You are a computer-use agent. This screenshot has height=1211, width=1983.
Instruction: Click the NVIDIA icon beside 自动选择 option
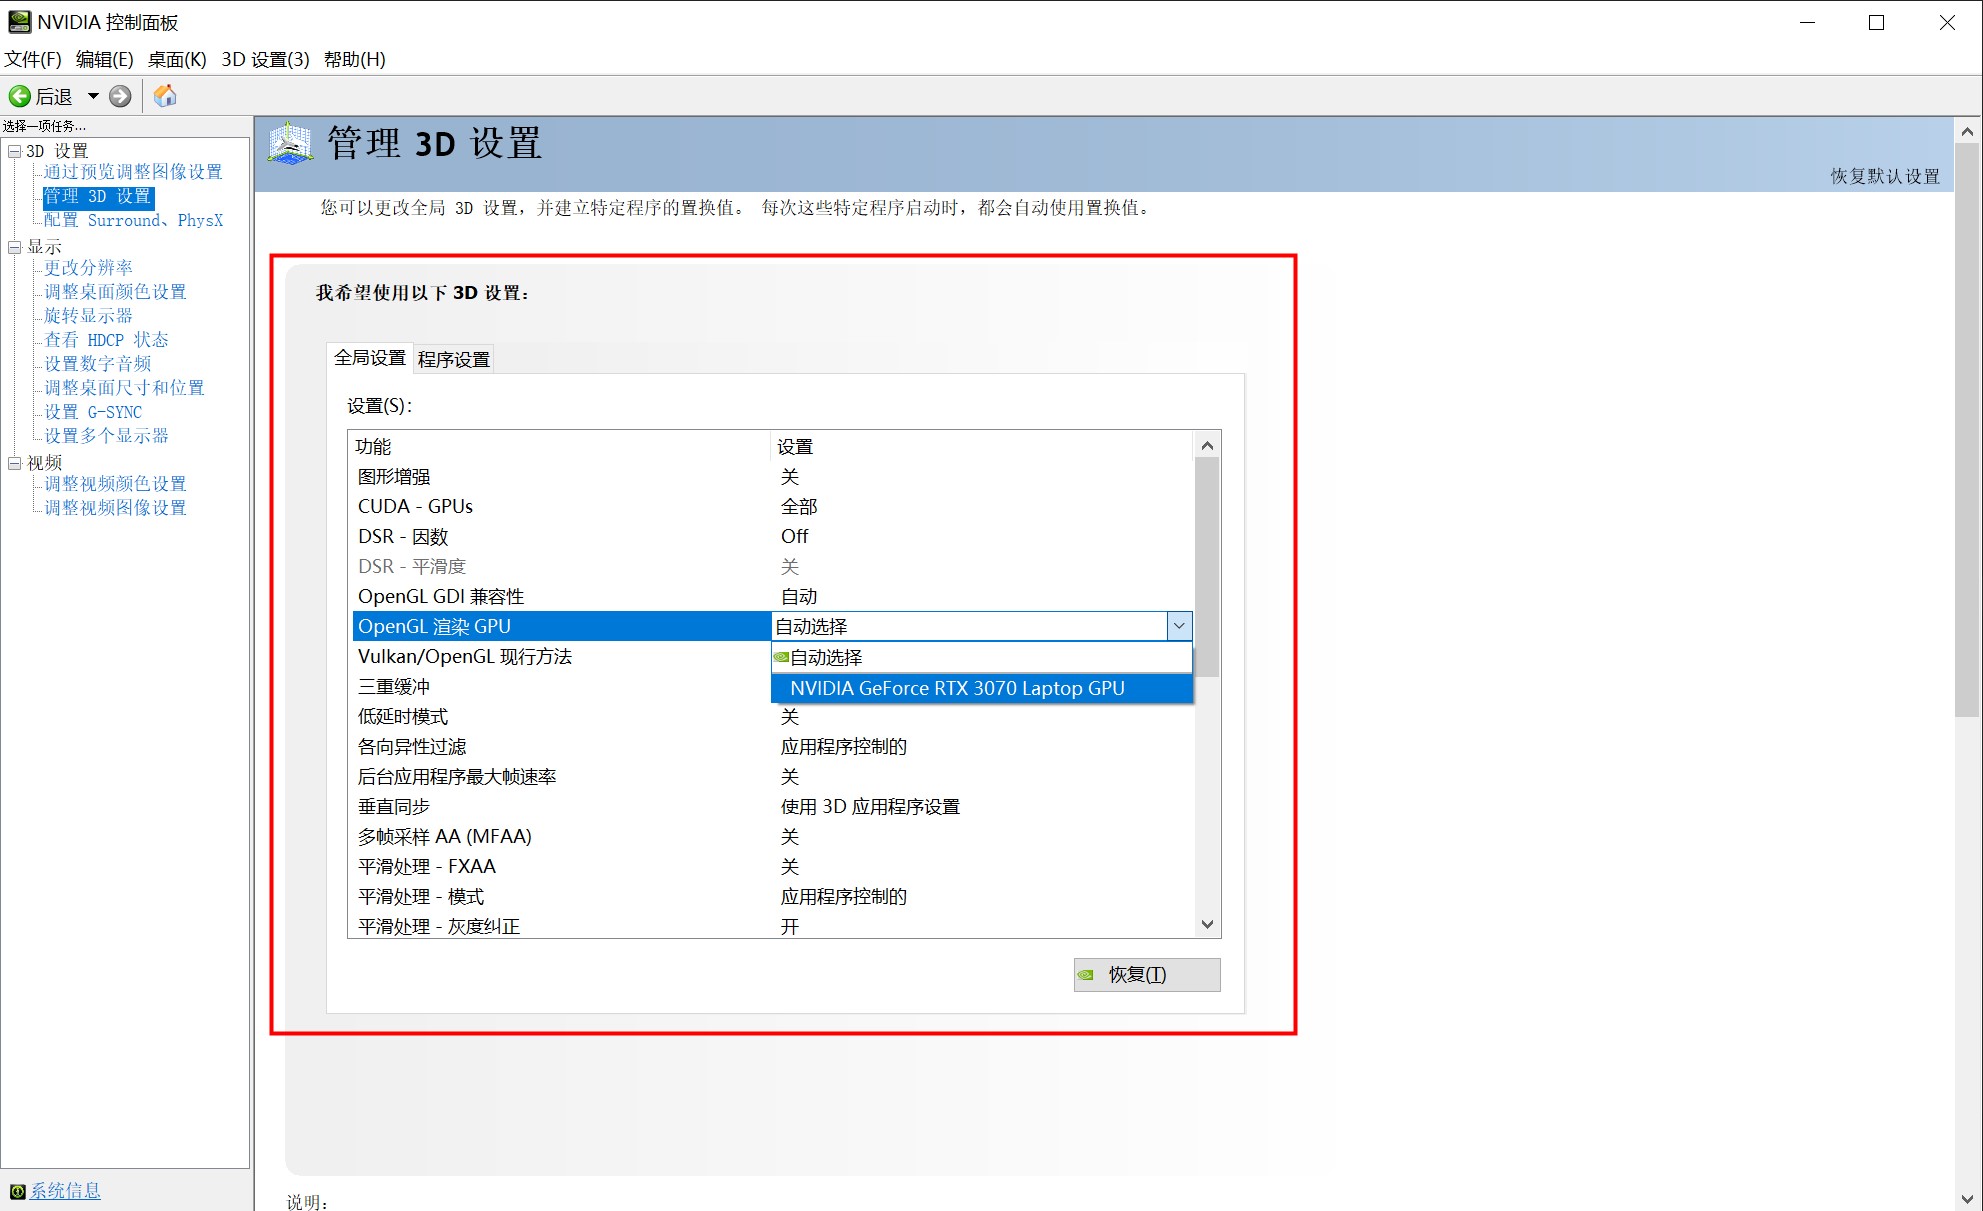pos(781,657)
